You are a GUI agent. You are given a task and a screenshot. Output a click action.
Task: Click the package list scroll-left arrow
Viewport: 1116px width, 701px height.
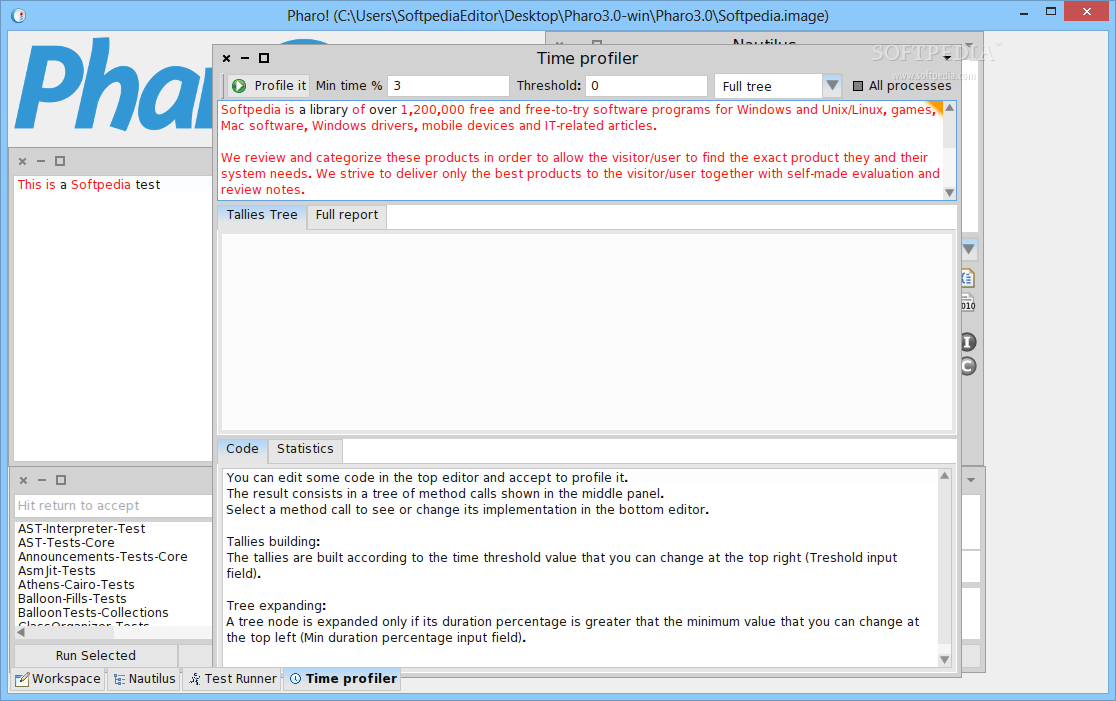click(21, 632)
